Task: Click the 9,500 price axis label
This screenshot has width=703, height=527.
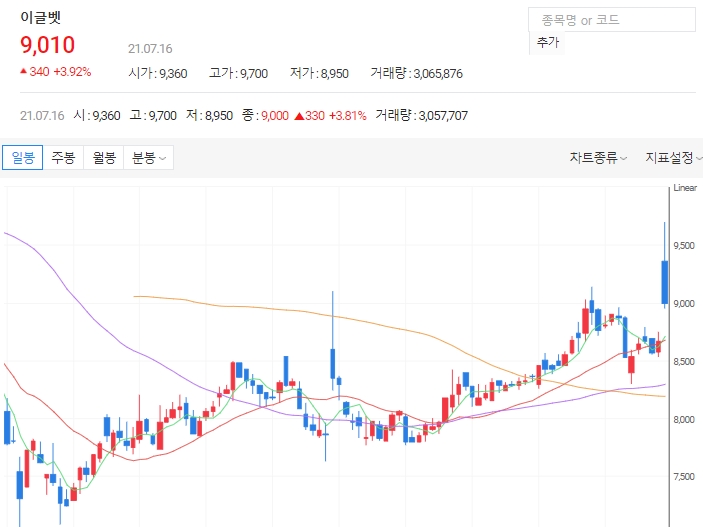Action: (x=684, y=245)
